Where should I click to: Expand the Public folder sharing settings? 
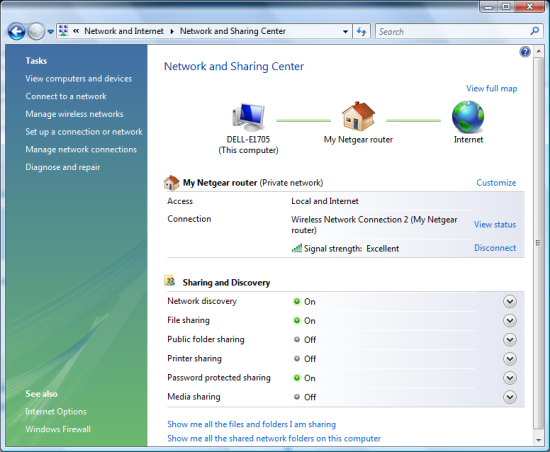coord(509,339)
